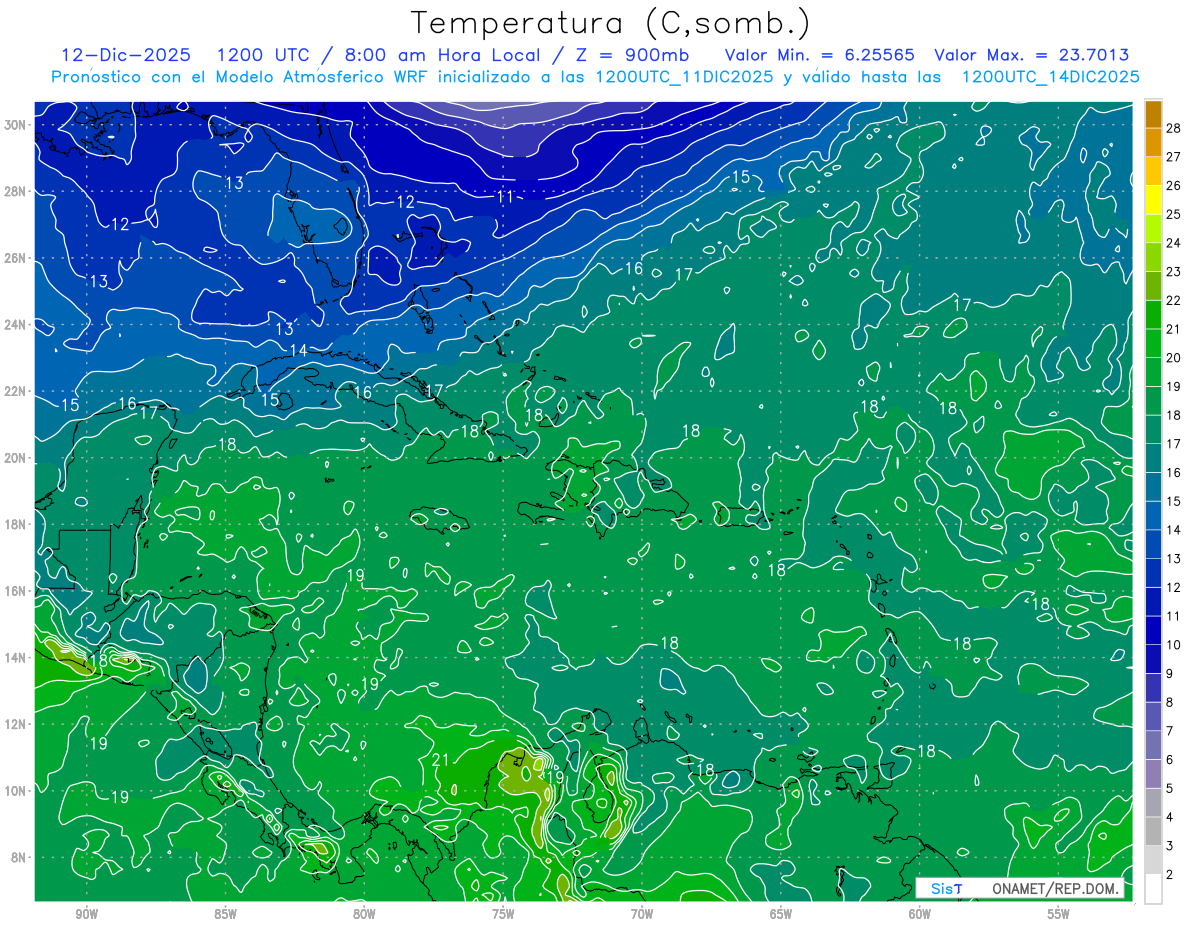Select the "55W" longitude label
1200x927 pixels.
(1059, 914)
